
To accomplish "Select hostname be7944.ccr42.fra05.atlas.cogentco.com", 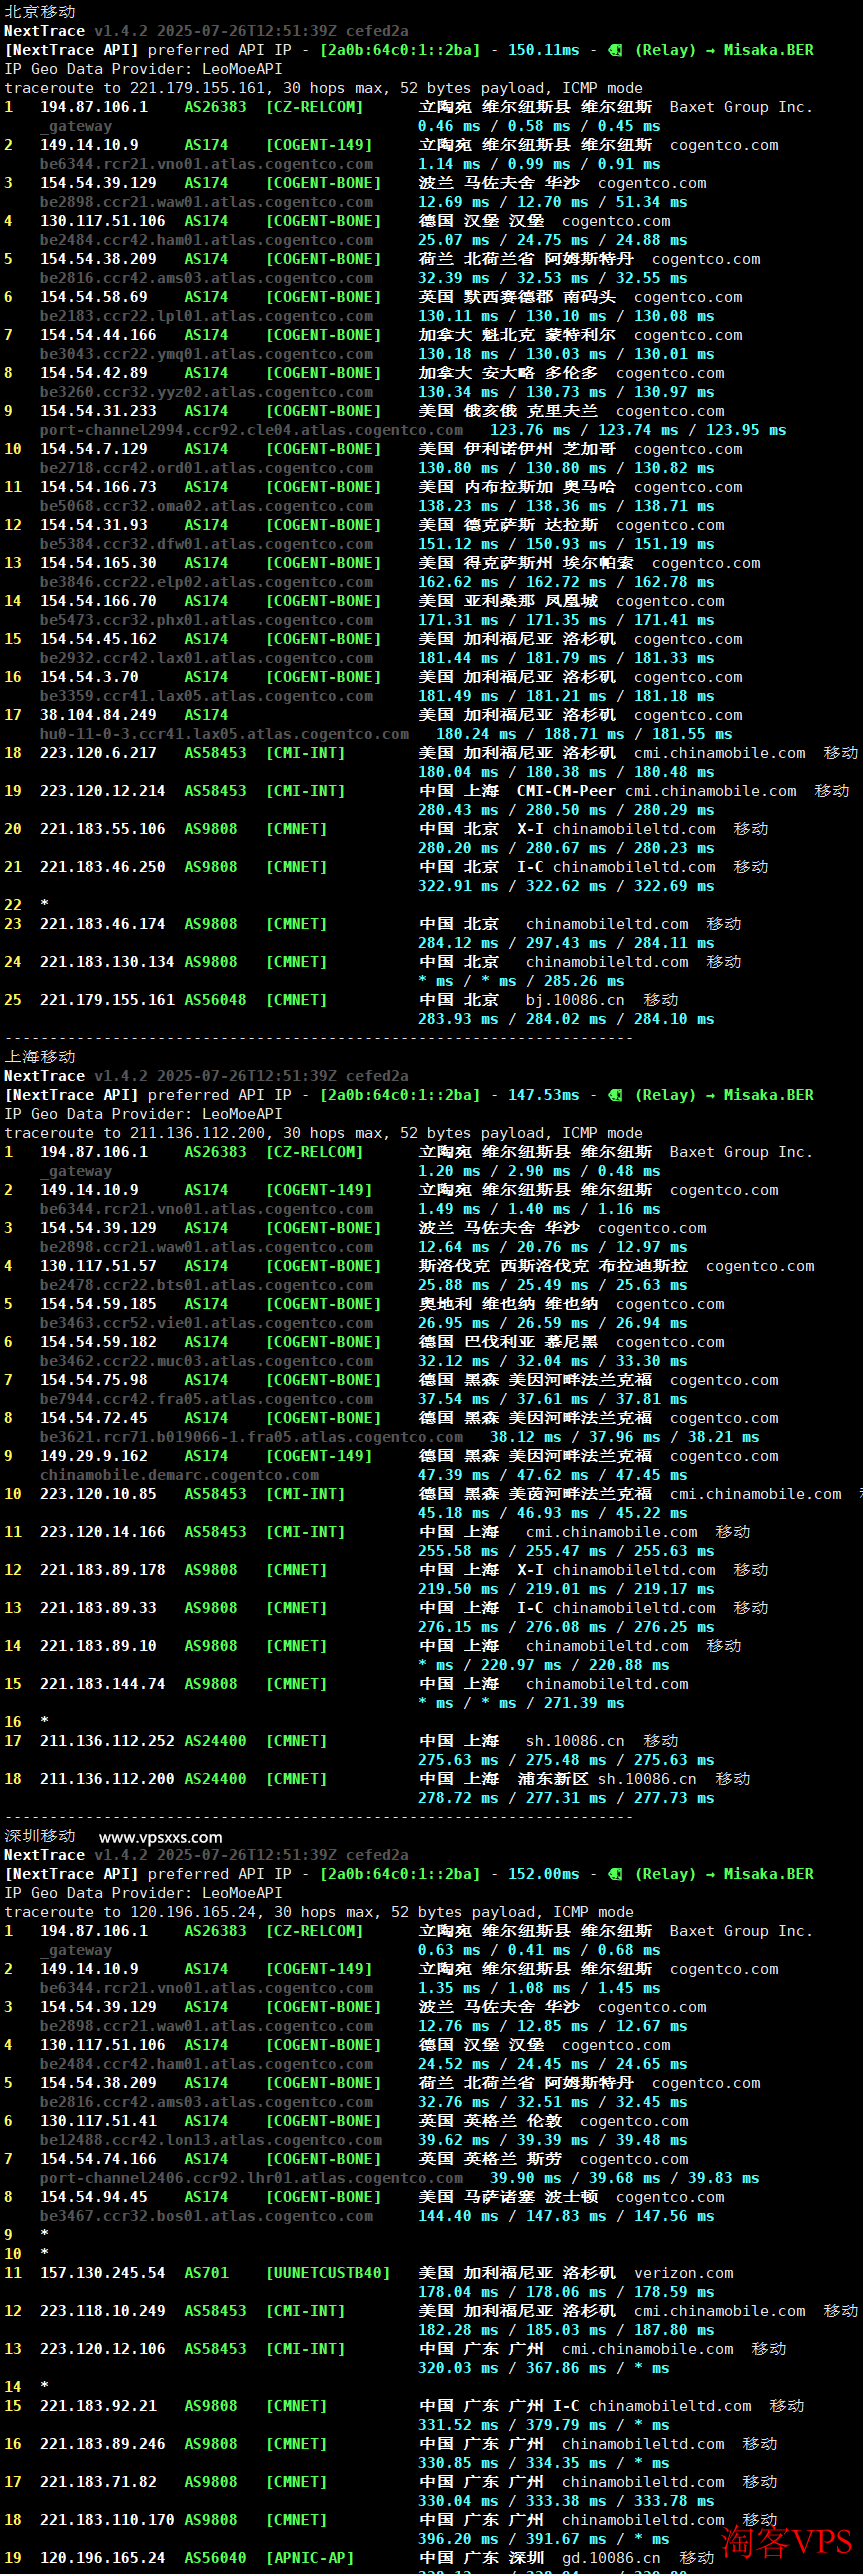I will [x=206, y=1399].
